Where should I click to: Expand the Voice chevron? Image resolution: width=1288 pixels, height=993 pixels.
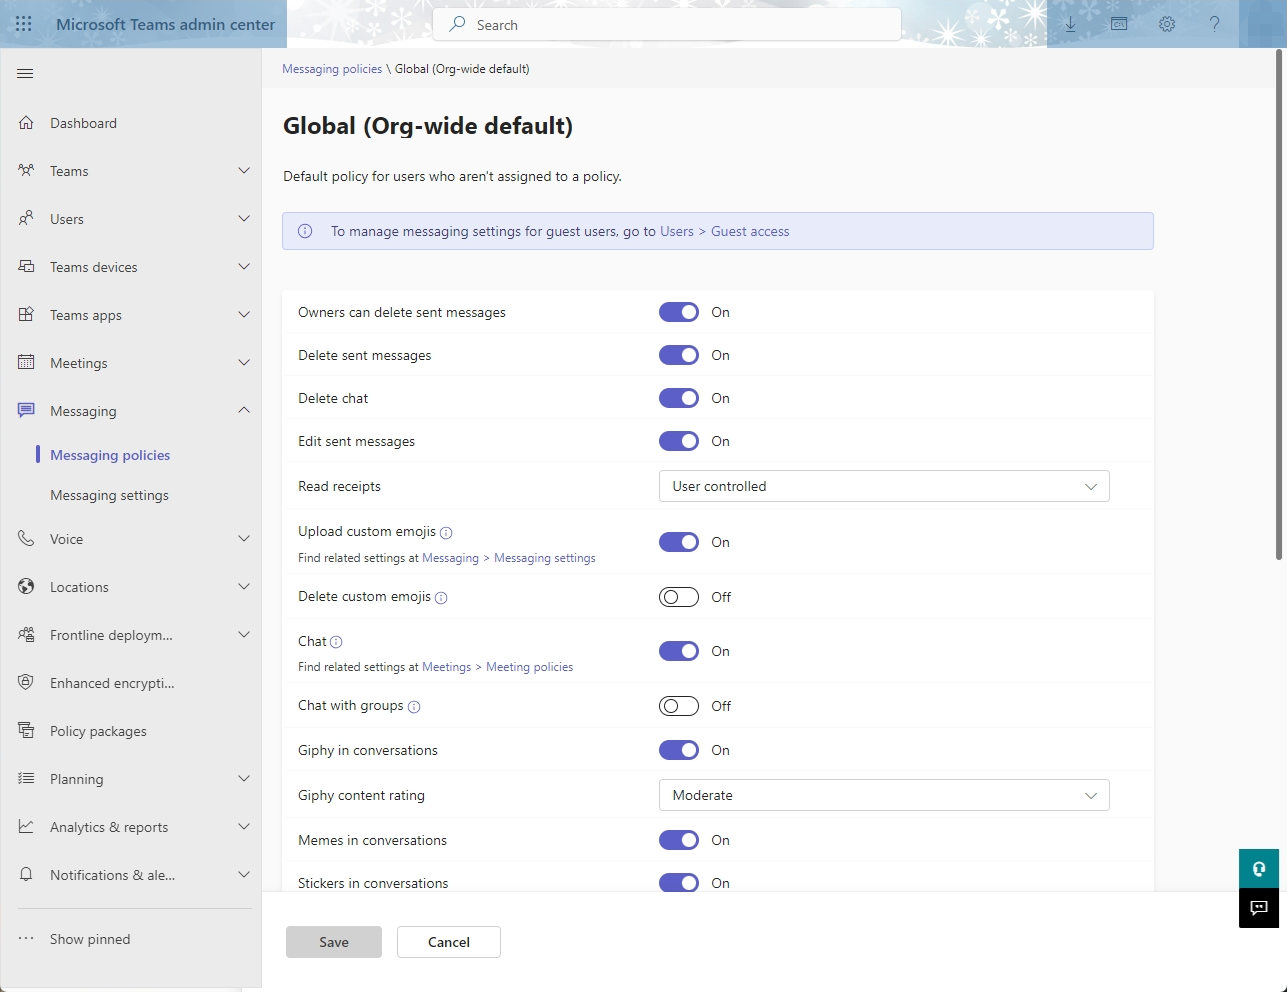[244, 539]
